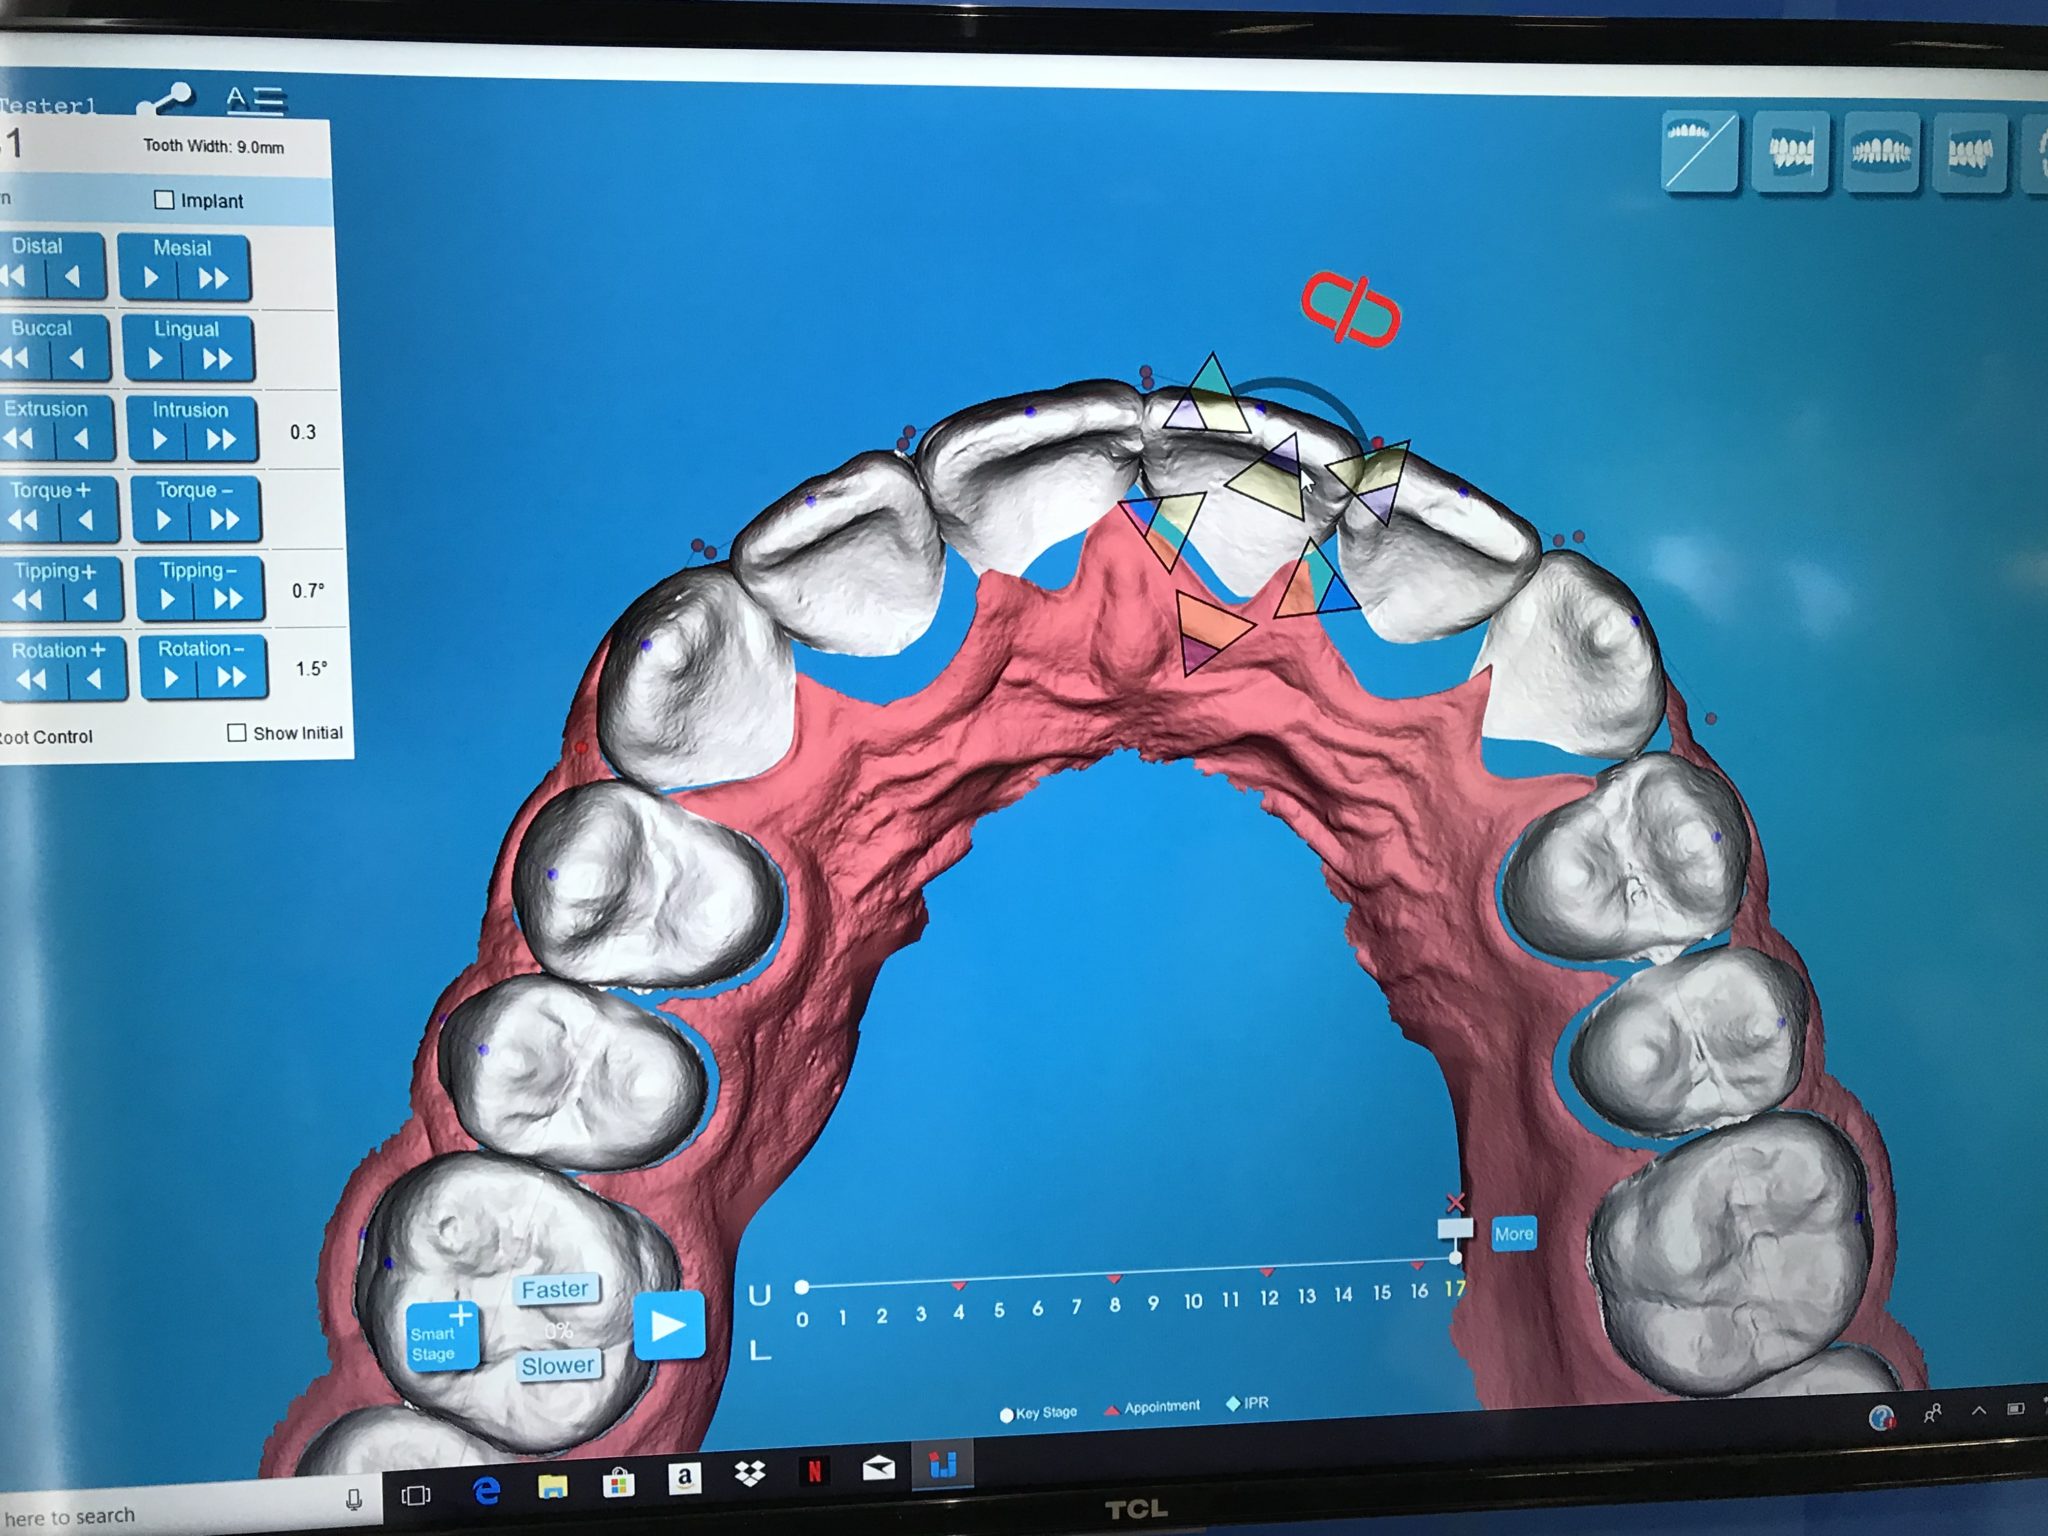
Task: Click the Torque+ double-step arrow
Action: click(x=23, y=520)
